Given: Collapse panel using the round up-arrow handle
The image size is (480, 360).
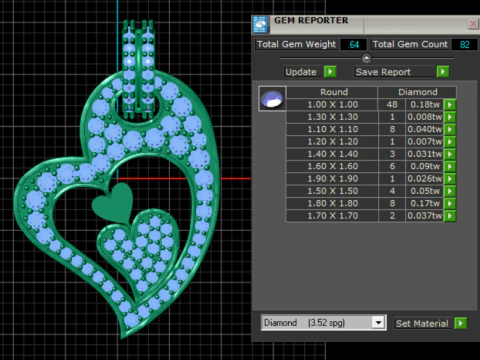Looking at the screenshot, I should click(366, 58).
